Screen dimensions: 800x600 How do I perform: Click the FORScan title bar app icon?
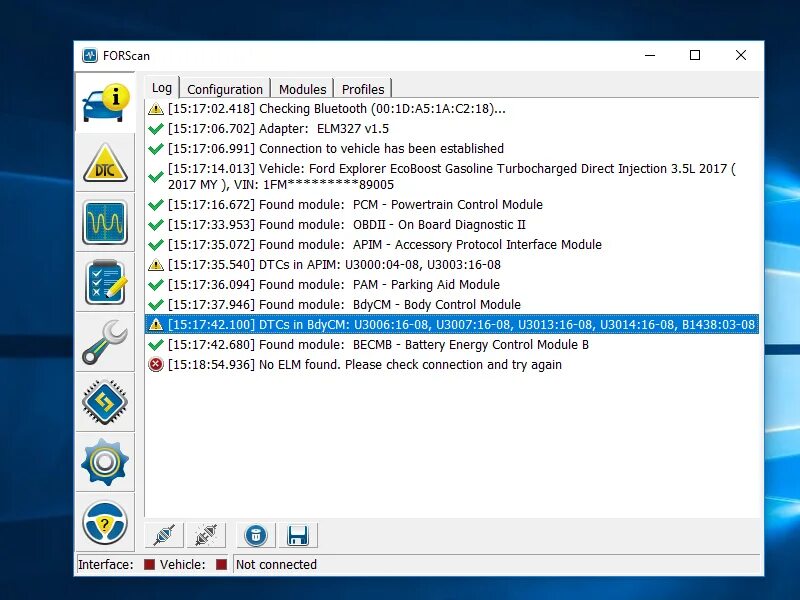pos(90,55)
